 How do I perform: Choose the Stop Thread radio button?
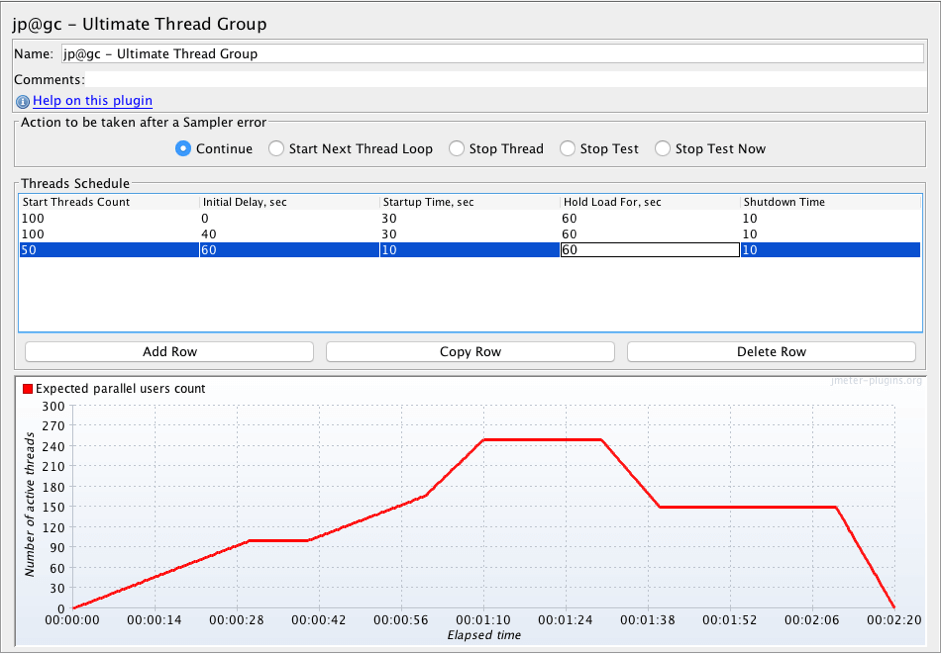456,148
